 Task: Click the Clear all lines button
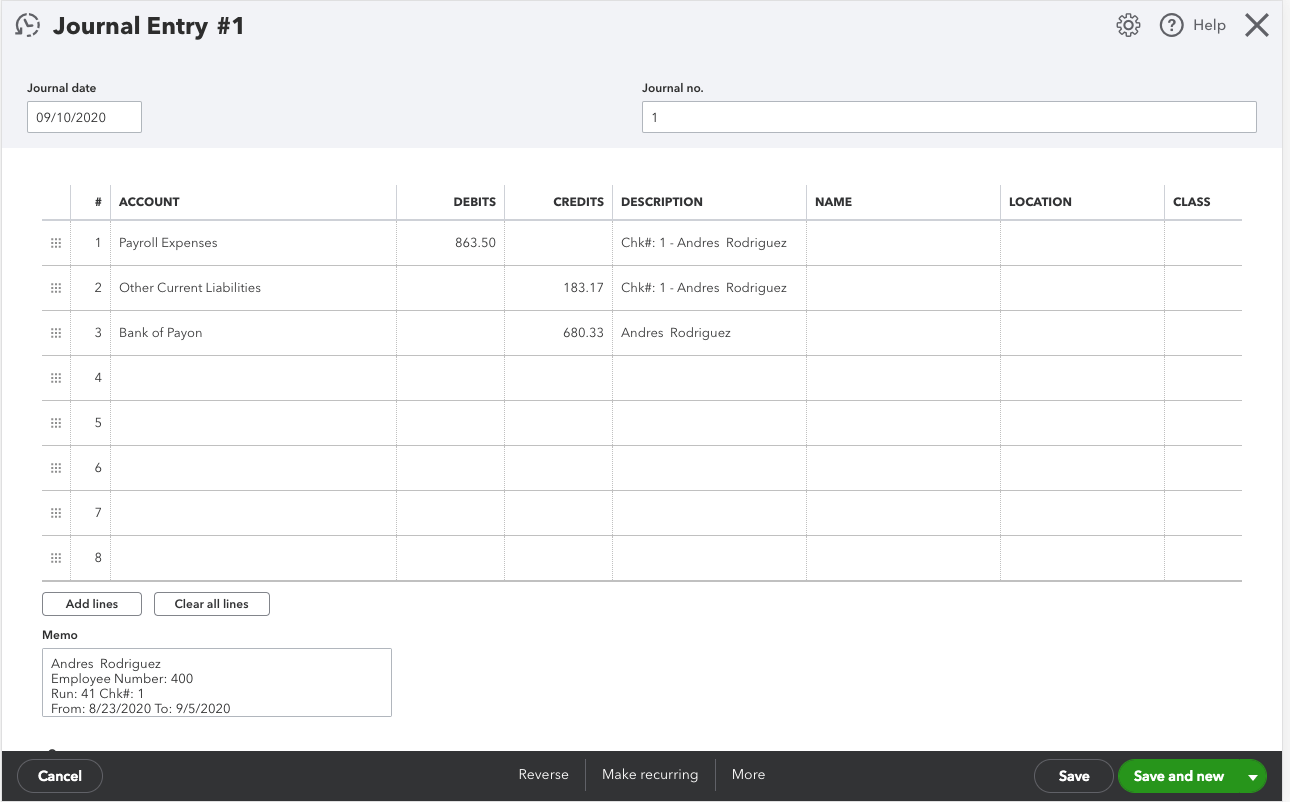point(211,603)
